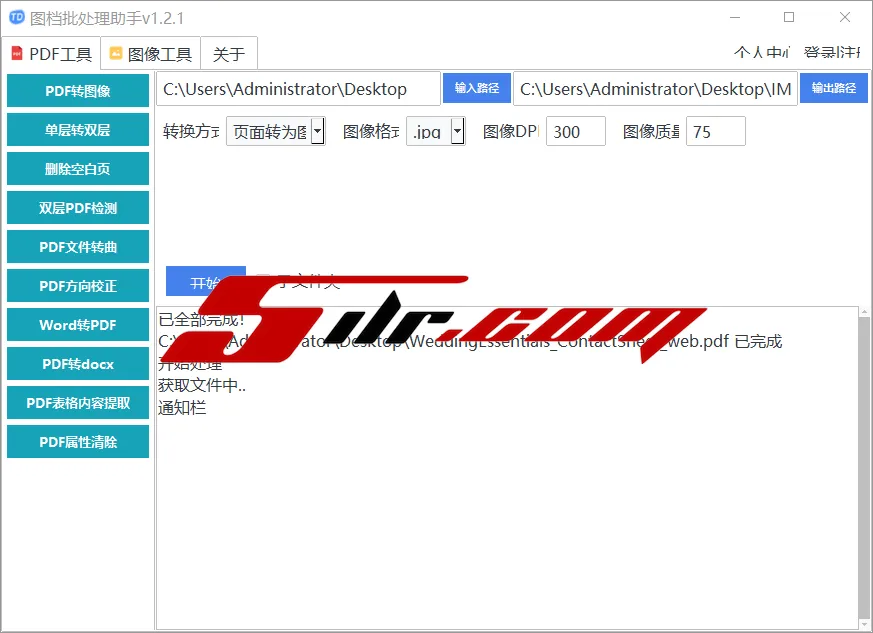Click the red PDF icon on the PDF工具 tab
The image size is (873, 633).
[x=17, y=53]
